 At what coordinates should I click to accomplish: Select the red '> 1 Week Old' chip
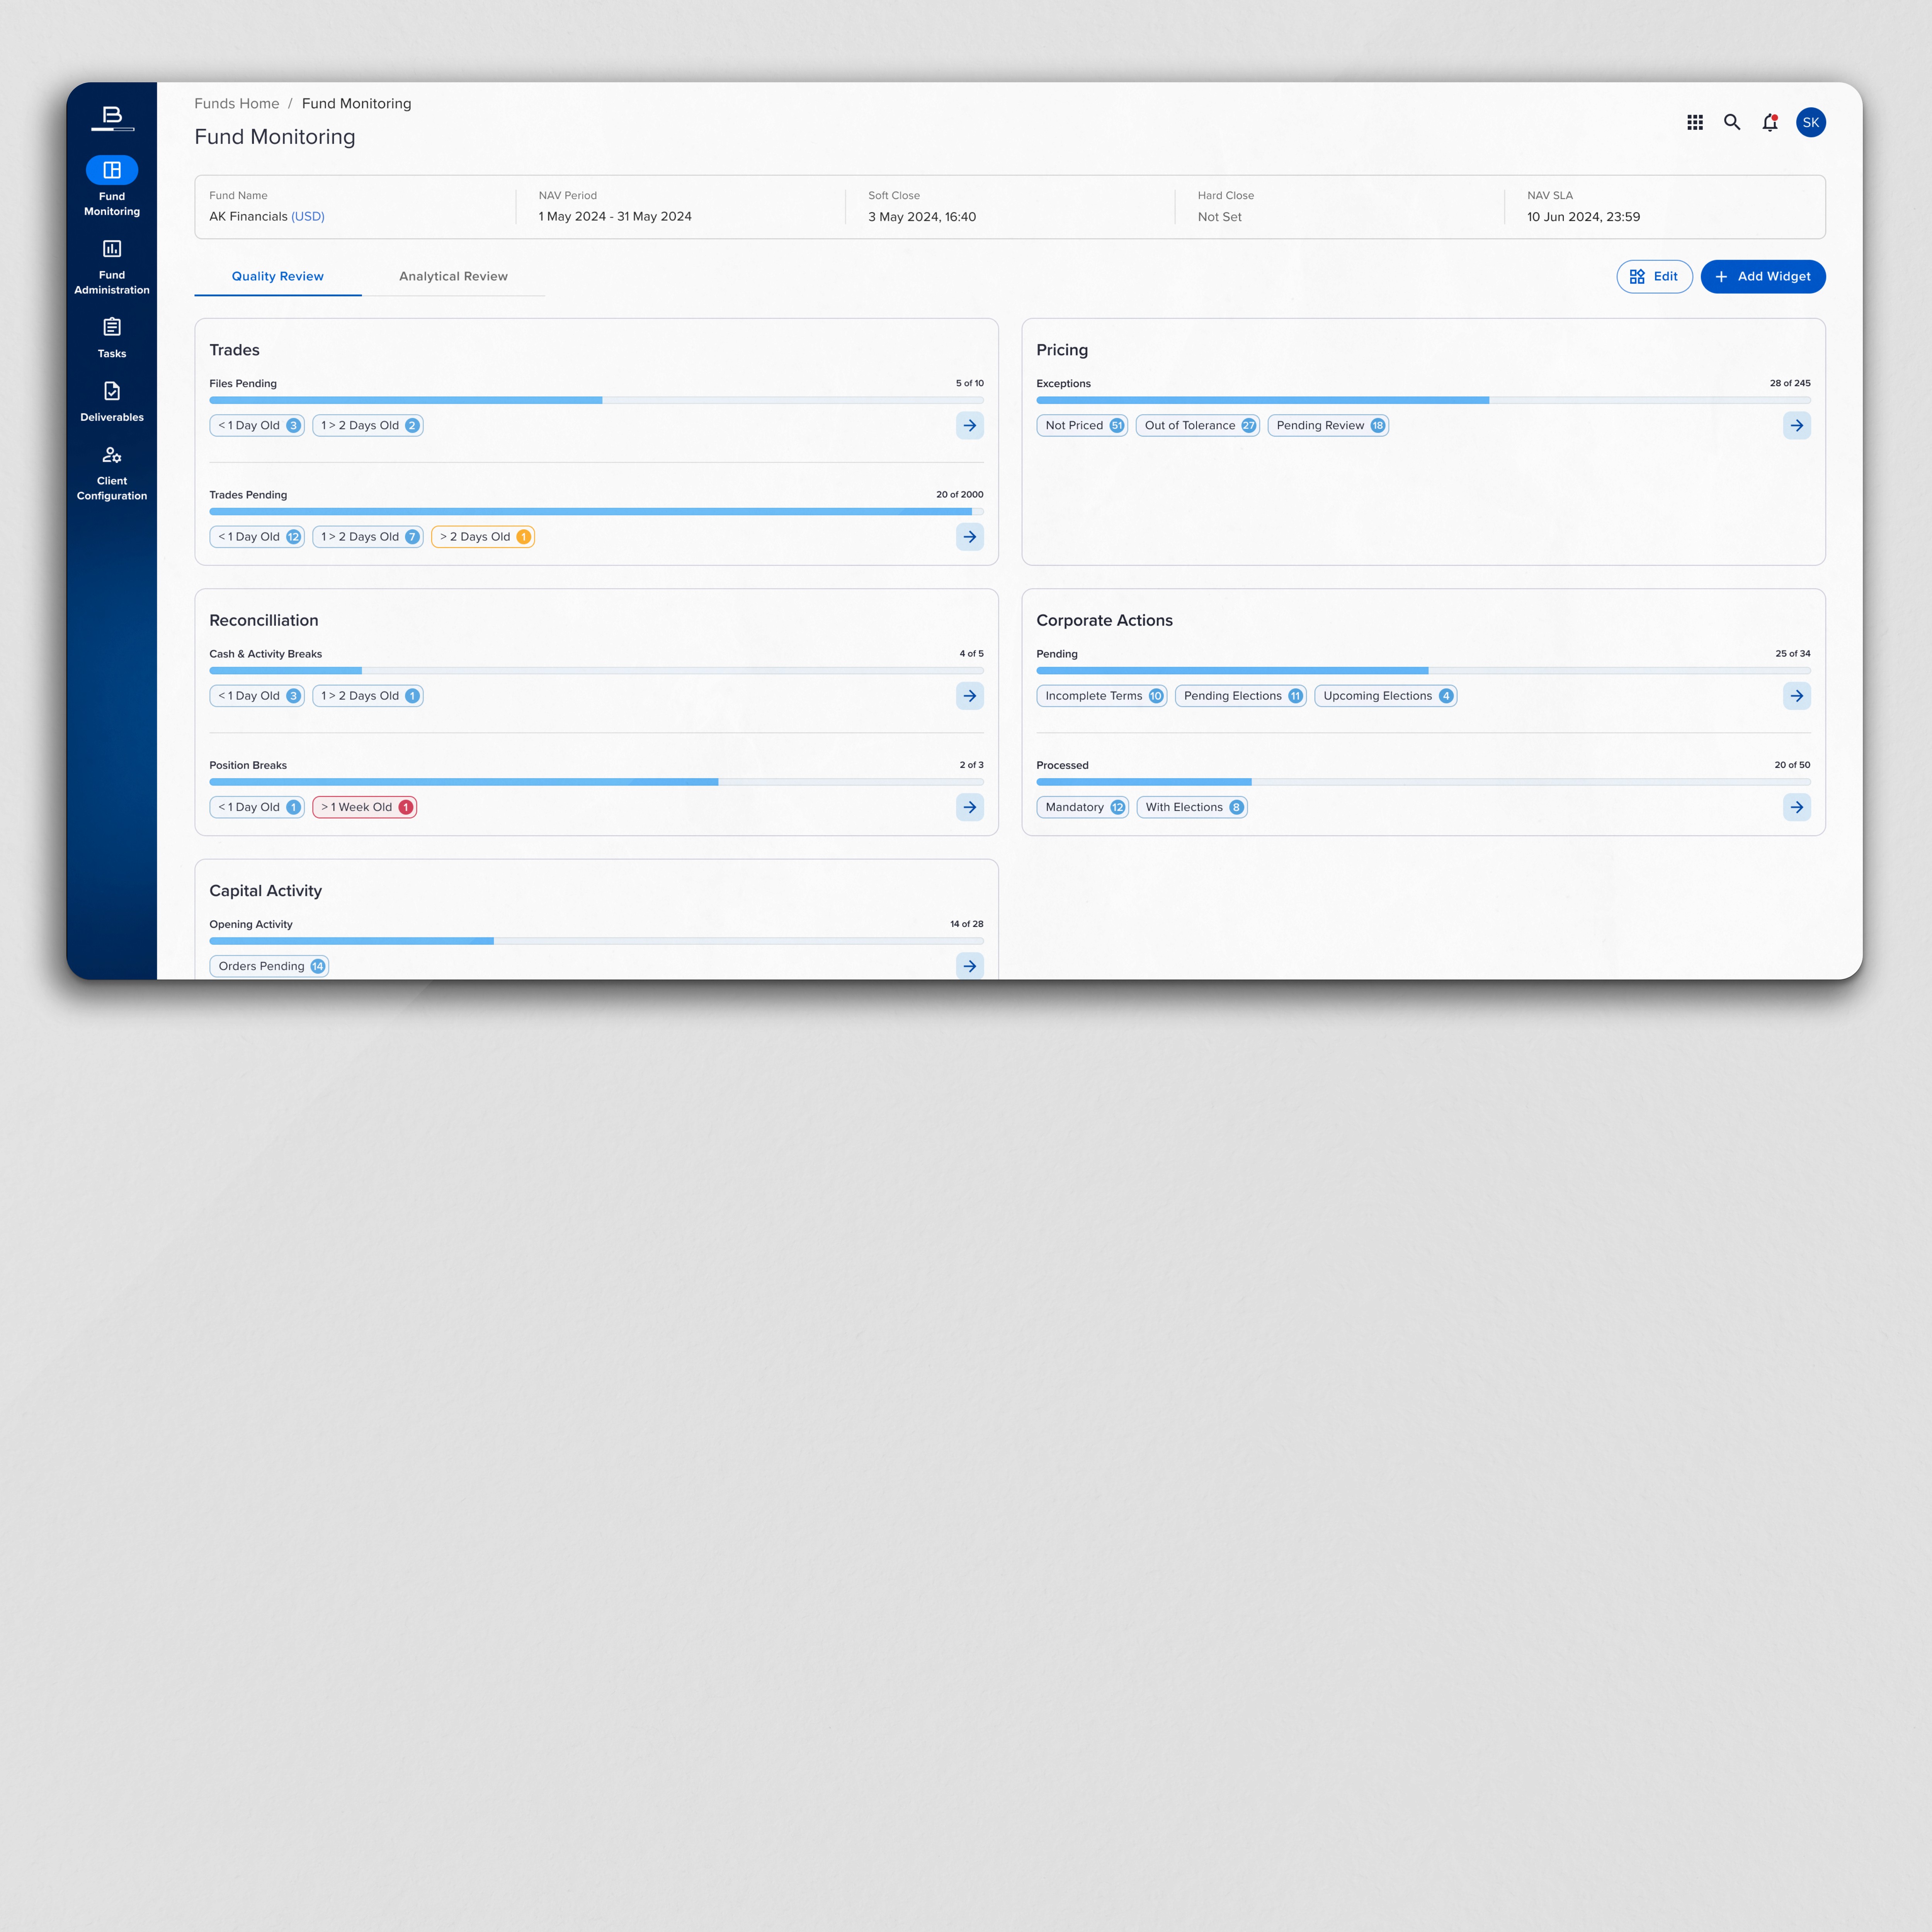tap(365, 807)
